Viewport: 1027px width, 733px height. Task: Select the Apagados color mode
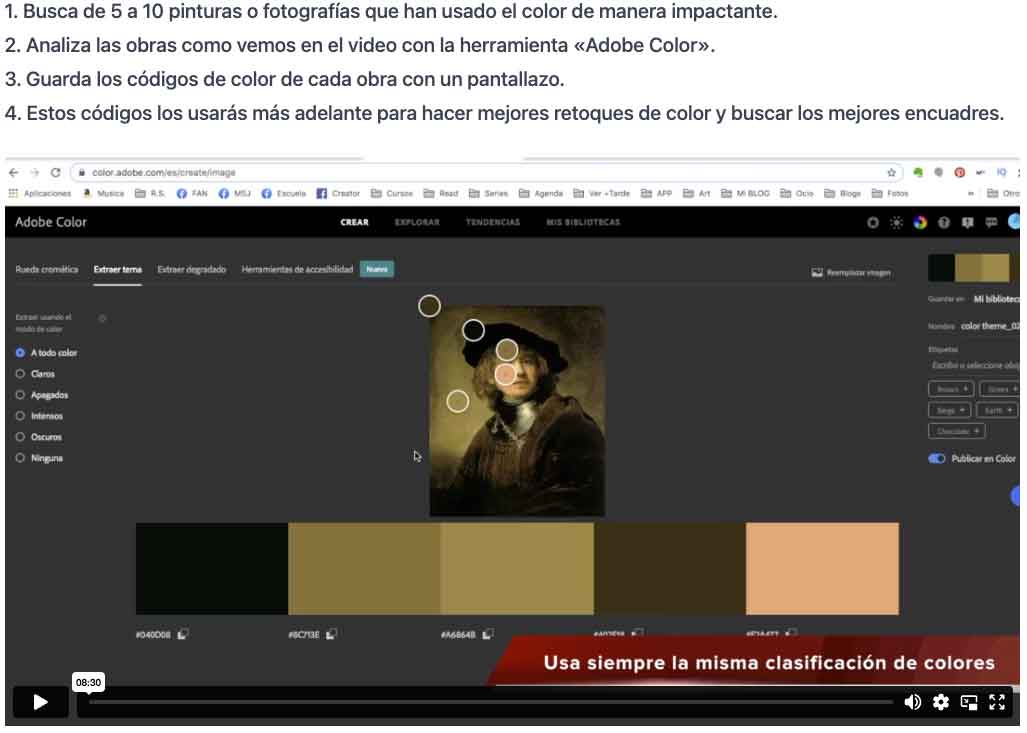42,394
